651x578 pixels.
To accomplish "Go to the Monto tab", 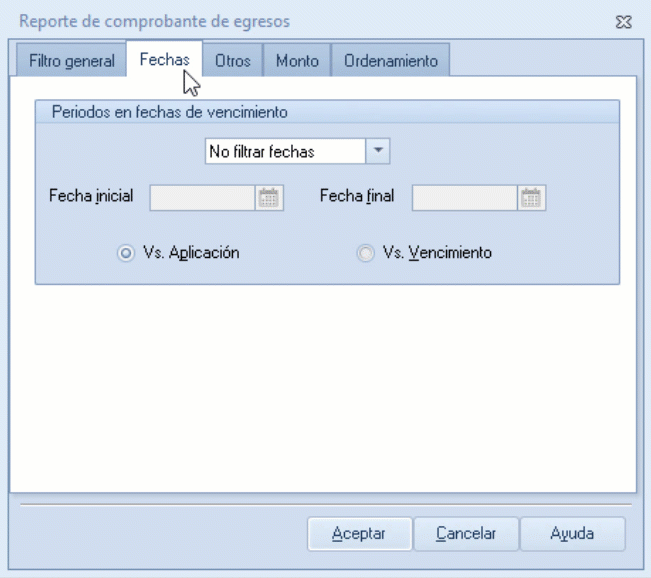I will [297, 61].
